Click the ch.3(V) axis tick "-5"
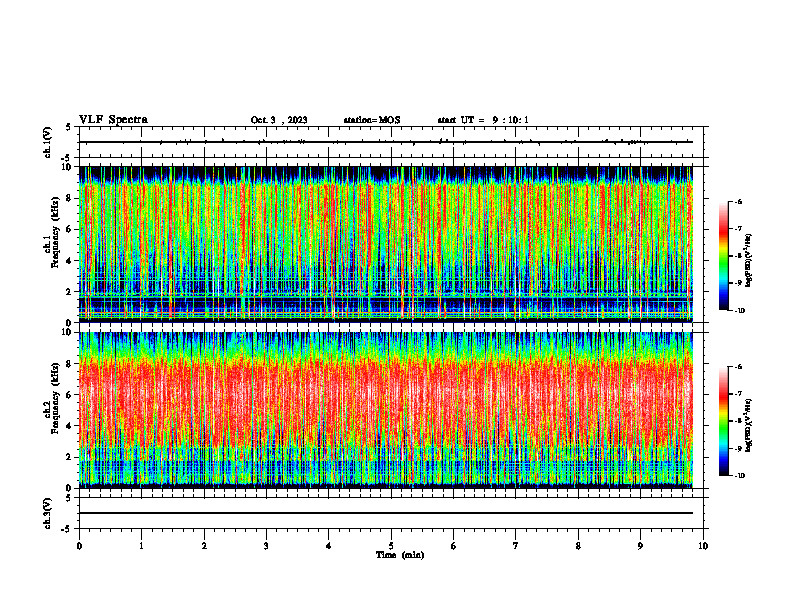 coord(67,529)
